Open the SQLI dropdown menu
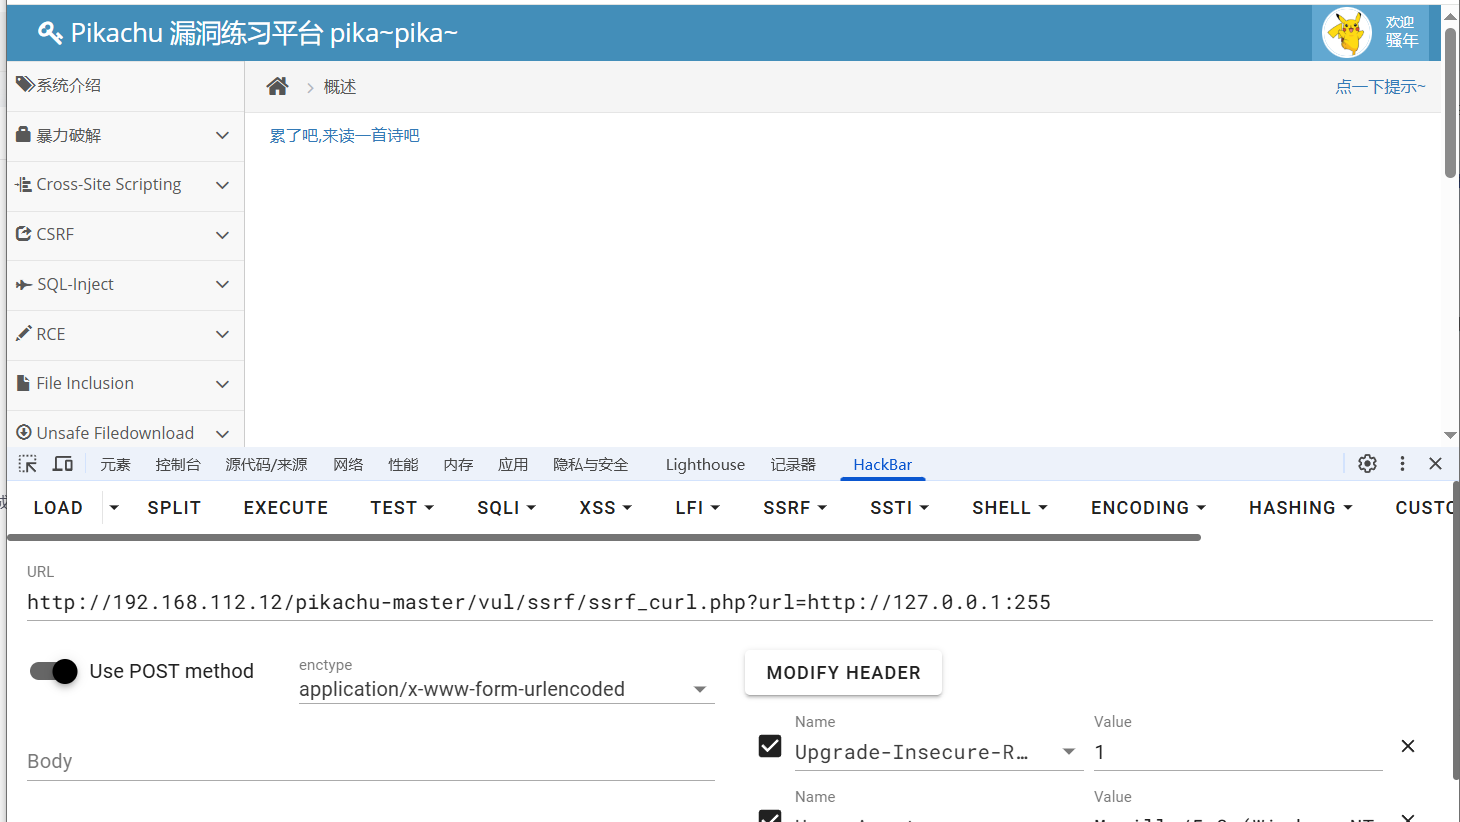1460x822 pixels. [x=506, y=508]
